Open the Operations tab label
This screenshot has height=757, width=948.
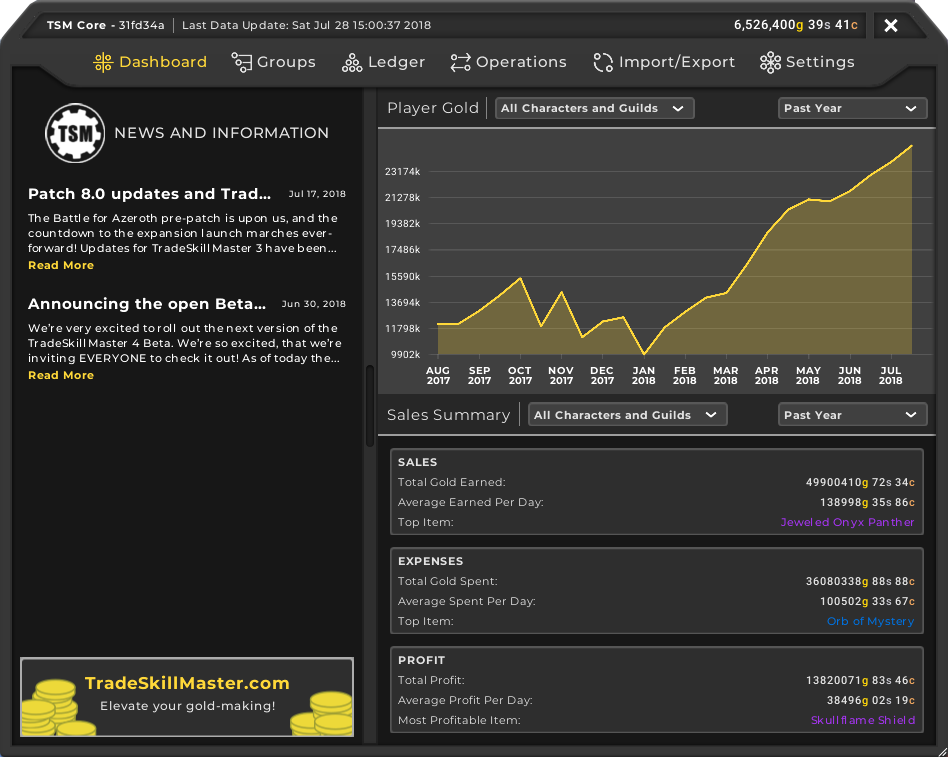point(521,62)
